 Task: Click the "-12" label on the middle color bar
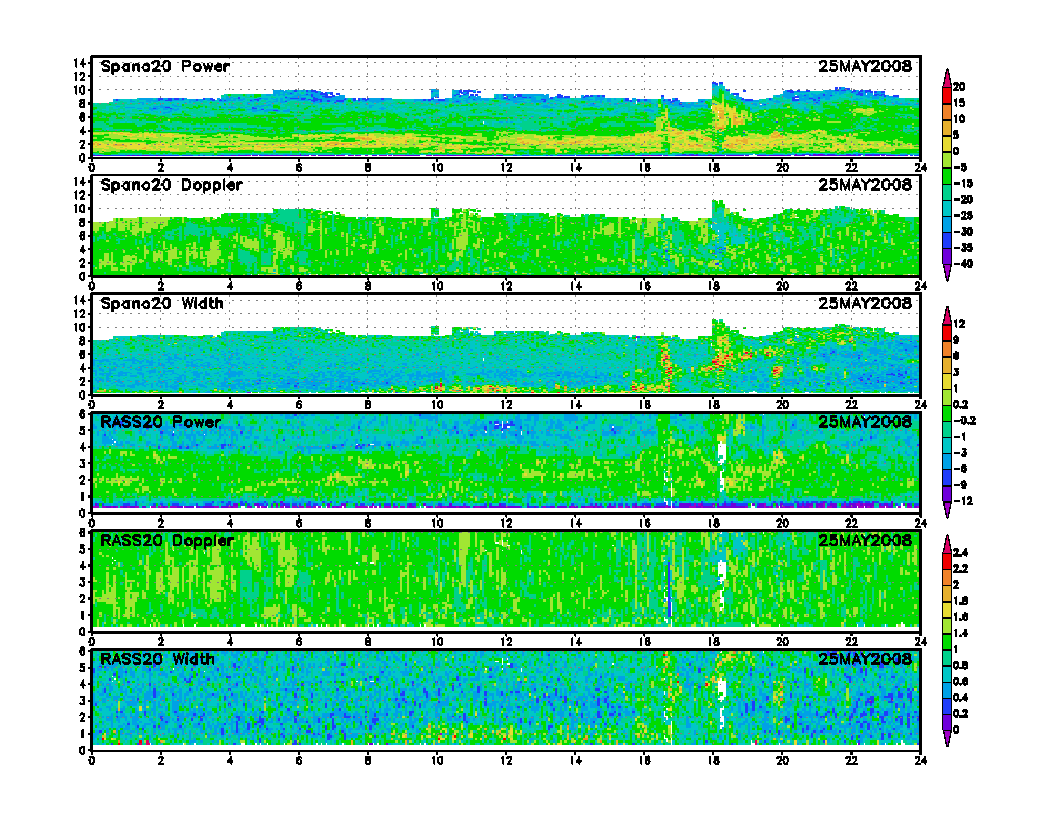point(963,501)
